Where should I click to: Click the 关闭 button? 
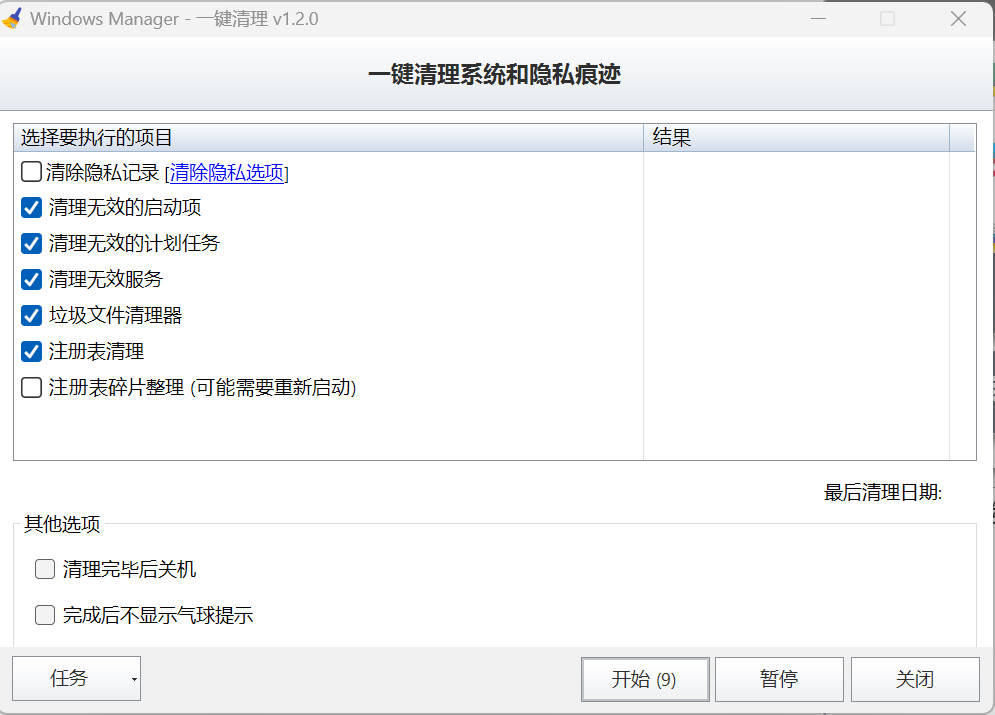click(x=915, y=679)
